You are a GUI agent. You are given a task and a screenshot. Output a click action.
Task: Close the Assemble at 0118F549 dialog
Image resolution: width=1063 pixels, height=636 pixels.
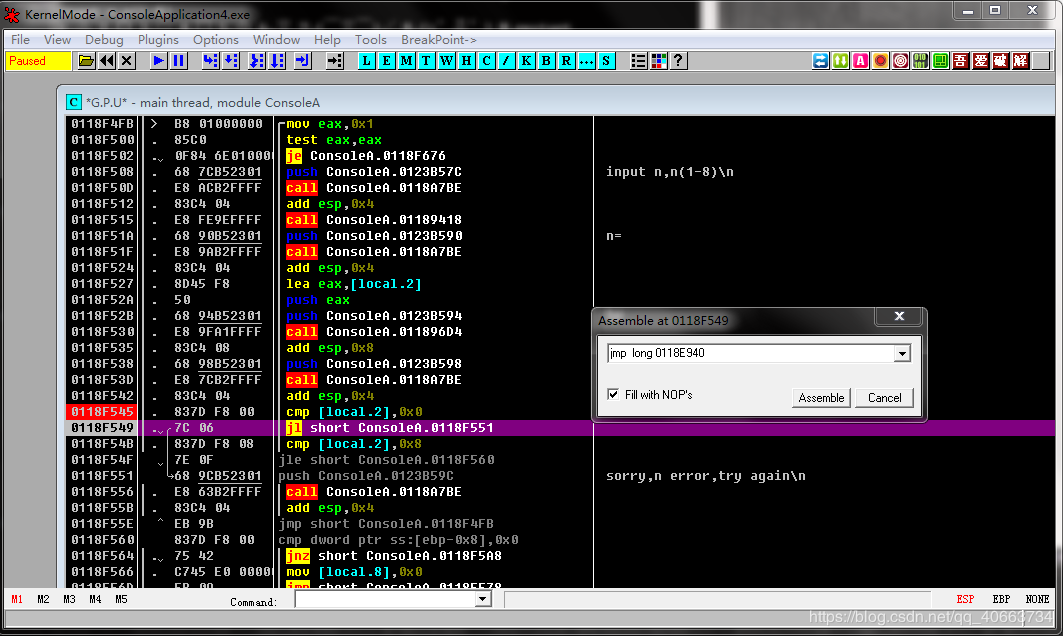click(x=900, y=316)
